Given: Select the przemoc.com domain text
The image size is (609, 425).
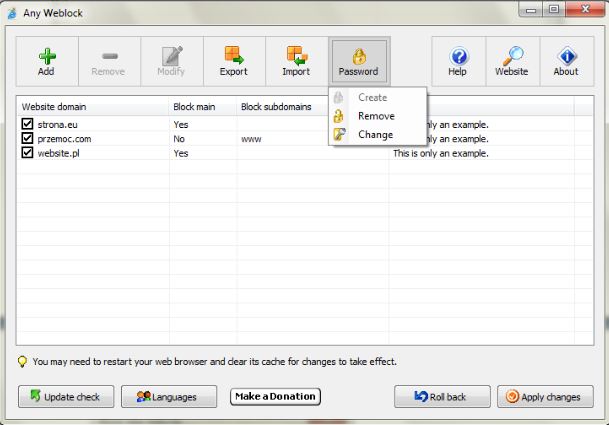Looking at the screenshot, I should tap(64, 139).
